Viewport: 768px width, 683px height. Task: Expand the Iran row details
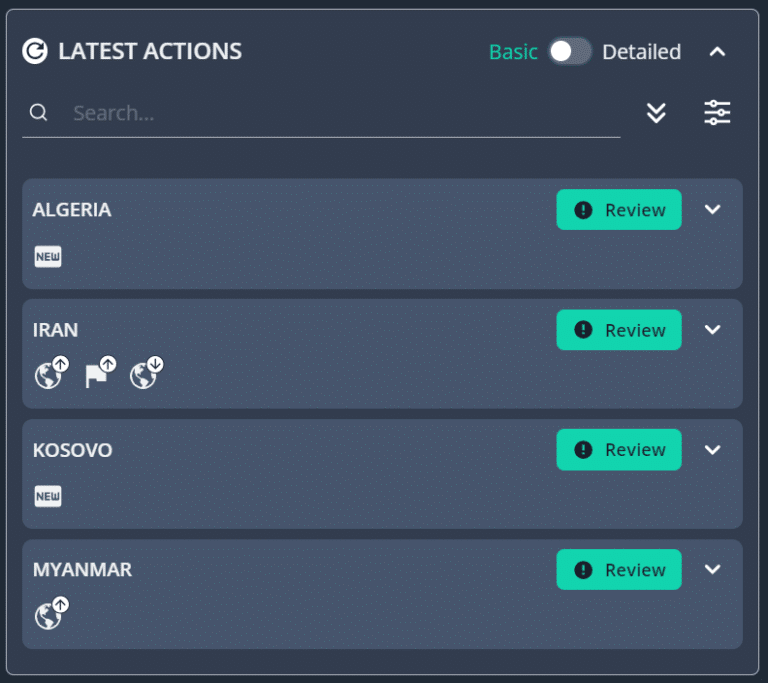712,330
